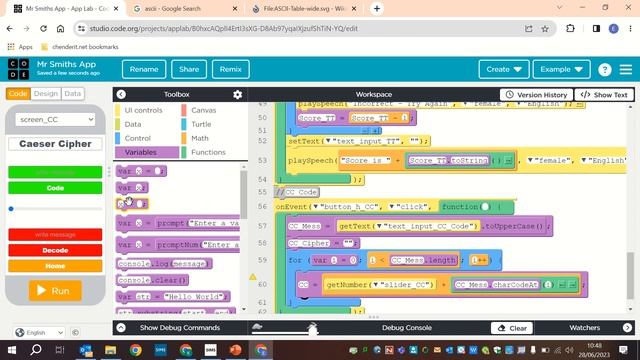Expand the Watchers panel arrow
Image resolution: width=640 pixels, height=360 pixels.
pos(627,328)
